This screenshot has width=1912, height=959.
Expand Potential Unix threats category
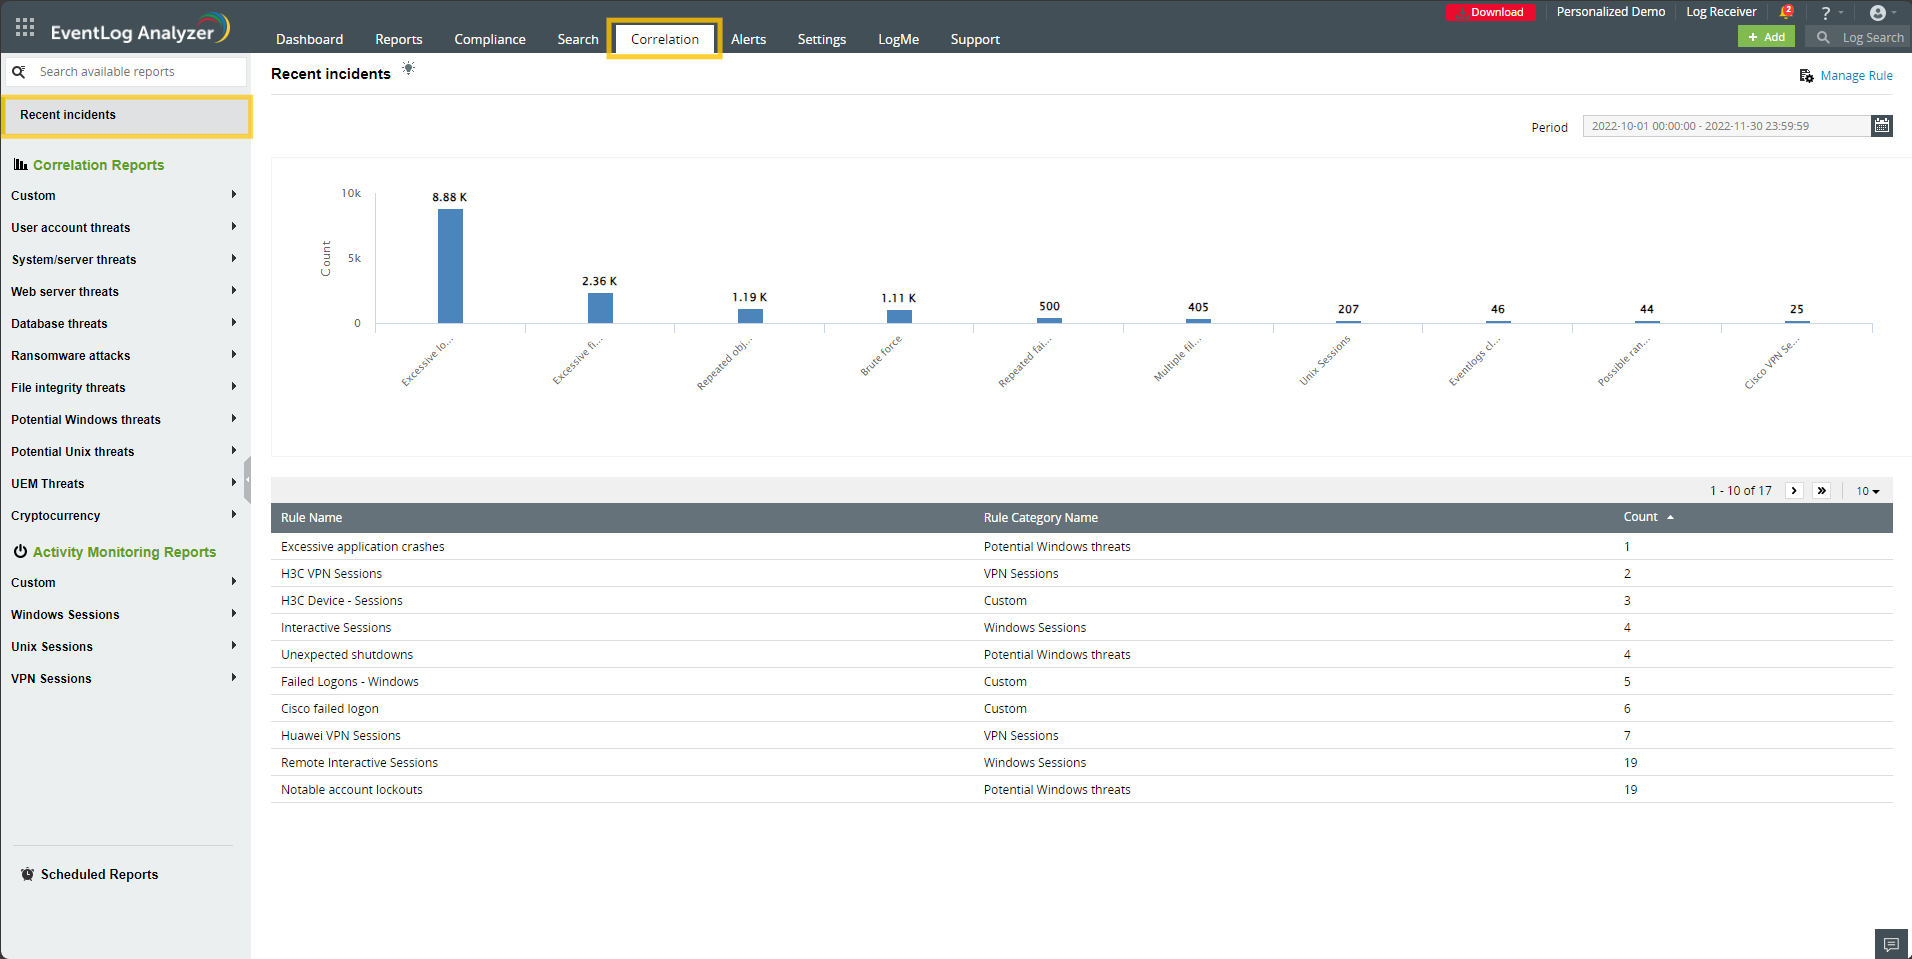click(125, 452)
